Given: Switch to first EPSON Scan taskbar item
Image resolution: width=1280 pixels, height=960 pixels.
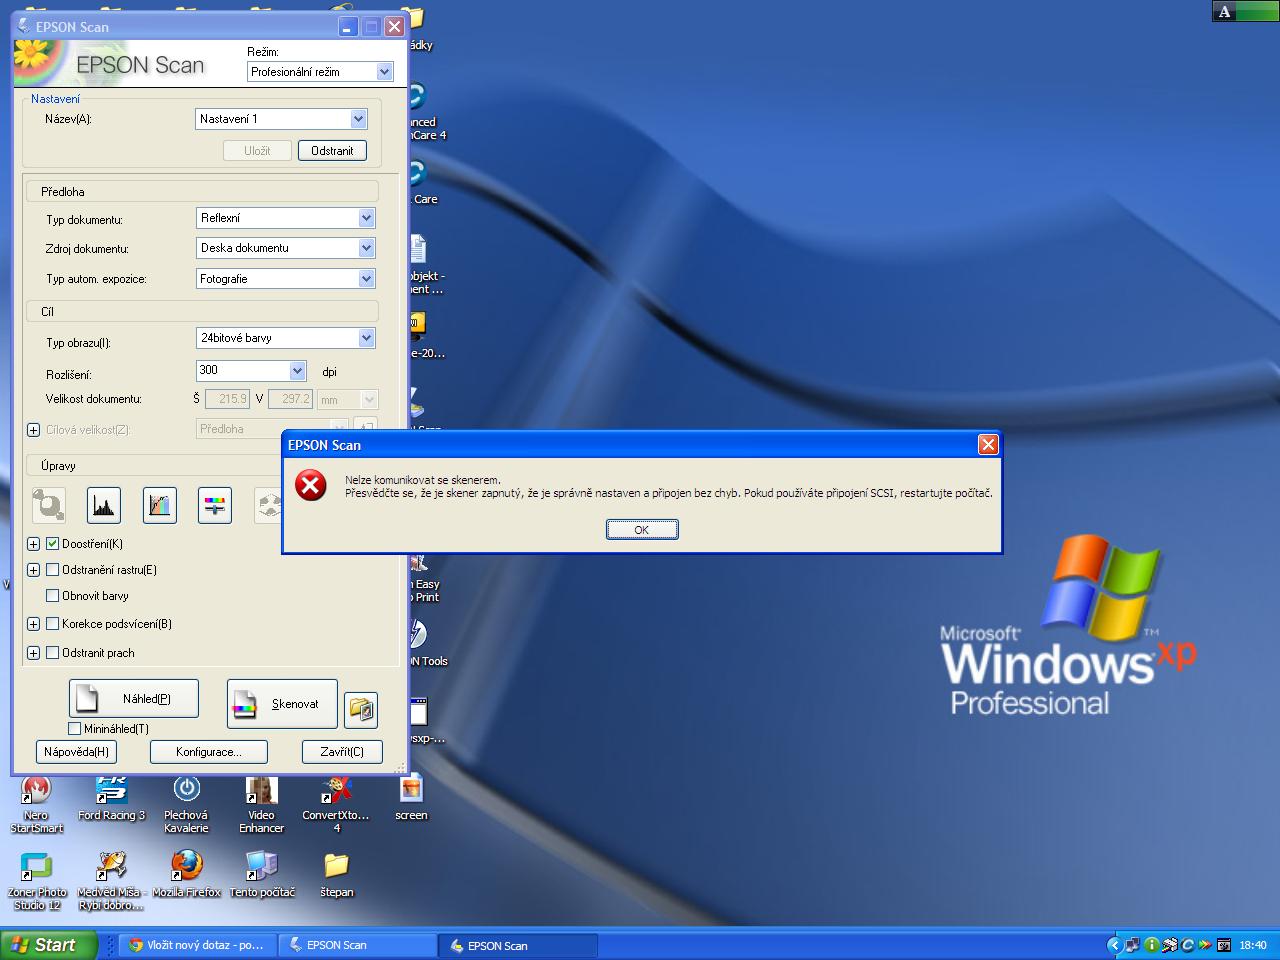Looking at the screenshot, I should (x=357, y=945).
